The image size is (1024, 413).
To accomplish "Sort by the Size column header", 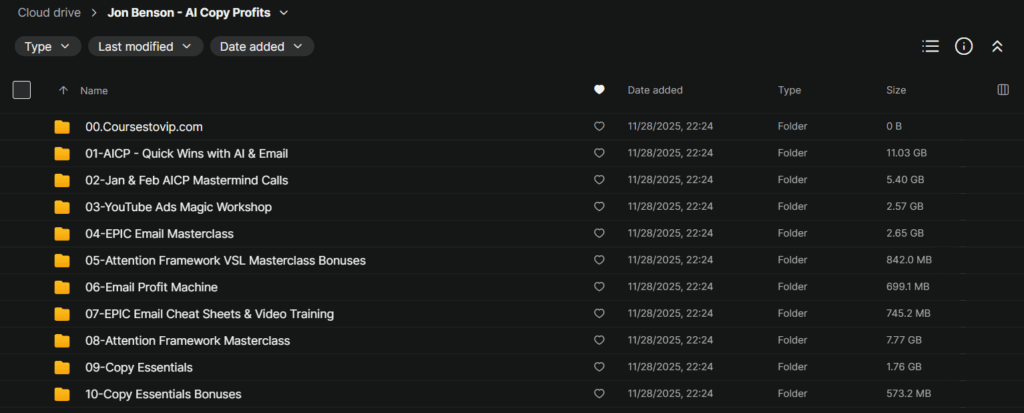I will (896, 90).
